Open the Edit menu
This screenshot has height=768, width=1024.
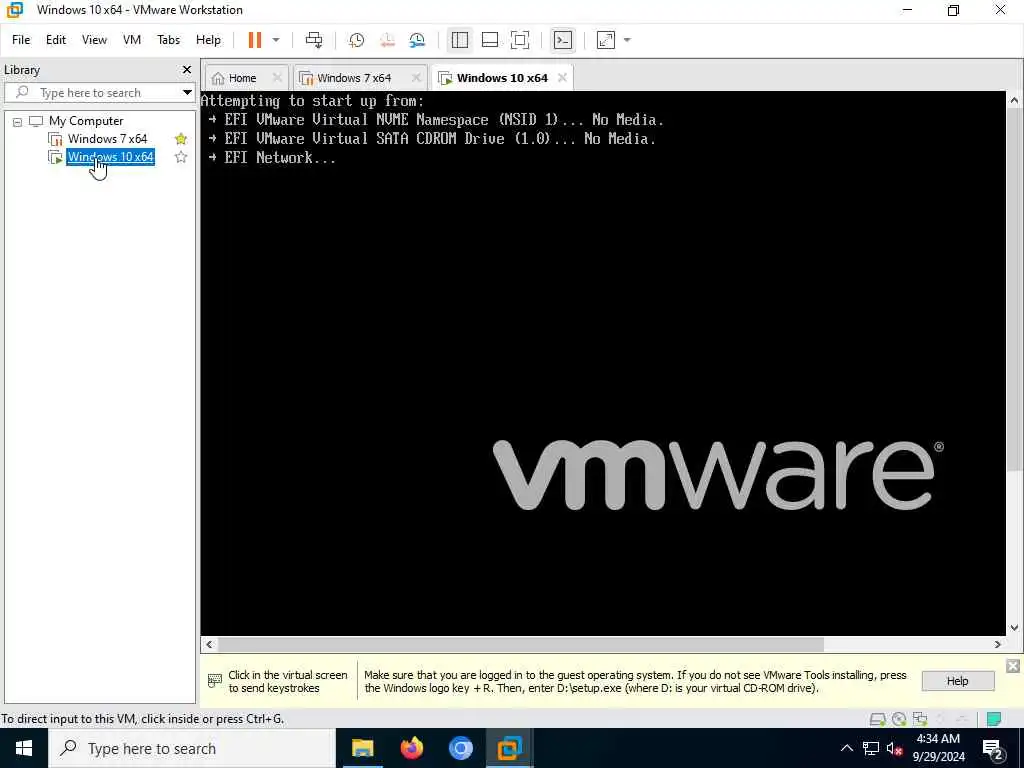[56, 40]
